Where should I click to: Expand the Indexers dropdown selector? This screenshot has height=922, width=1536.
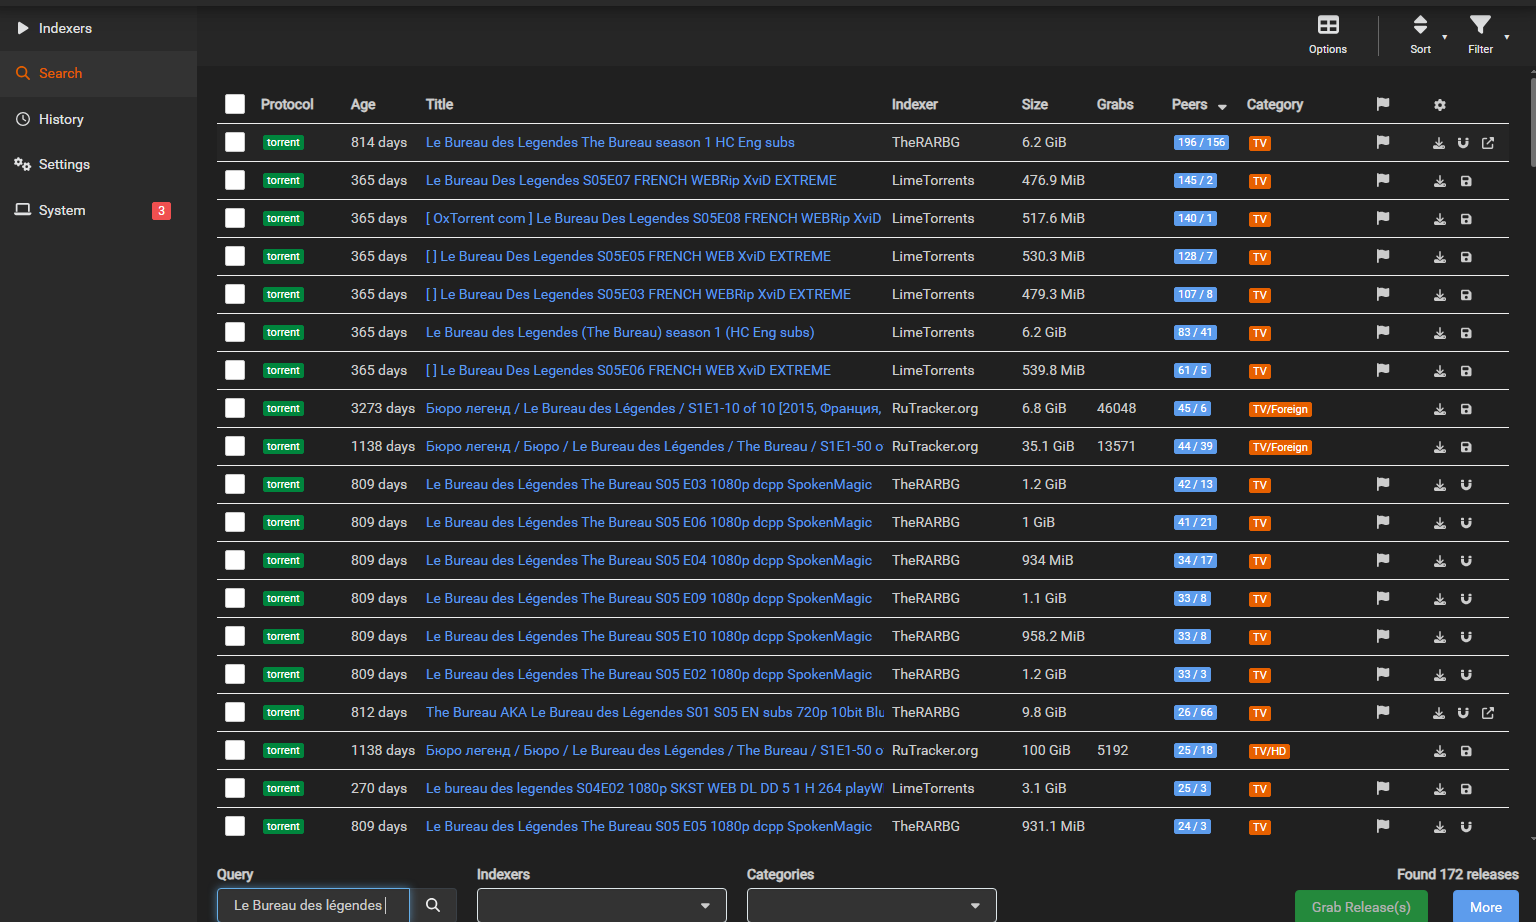point(601,905)
